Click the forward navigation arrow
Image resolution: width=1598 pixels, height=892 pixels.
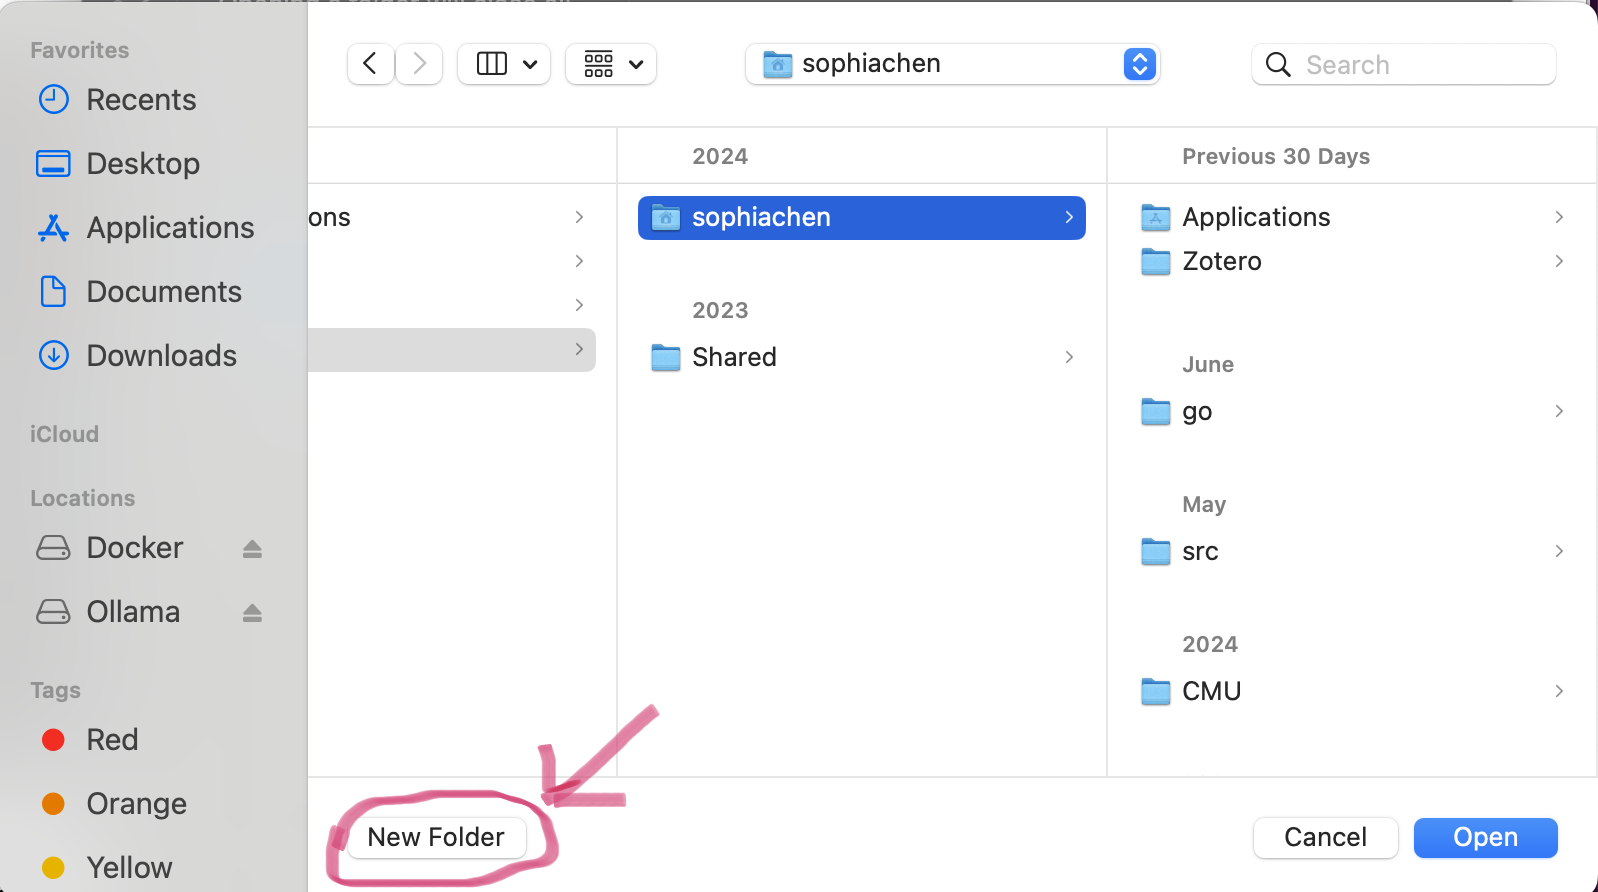[x=420, y=64]
